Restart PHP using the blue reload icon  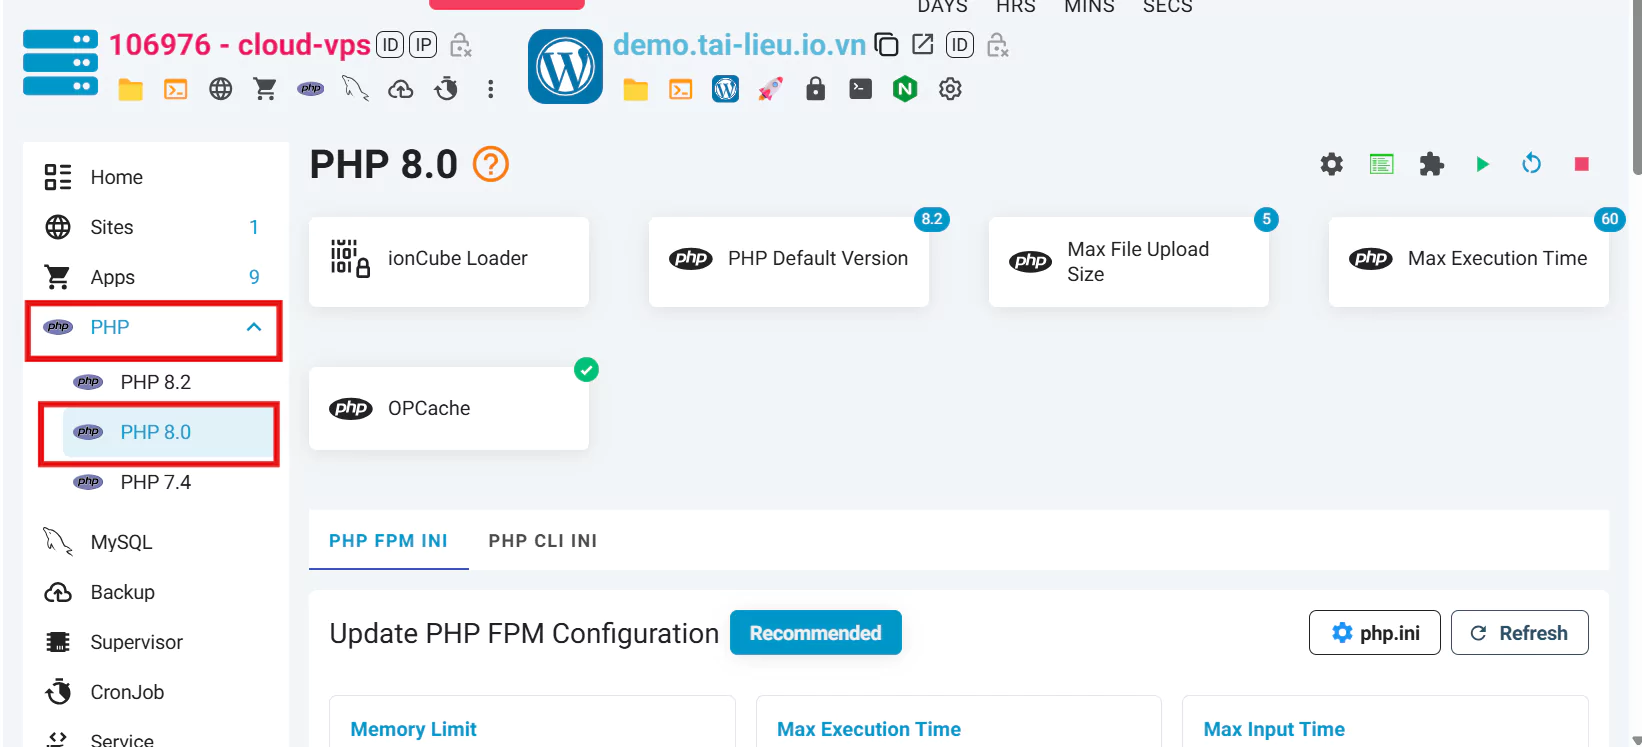[x=1531, y=164]
